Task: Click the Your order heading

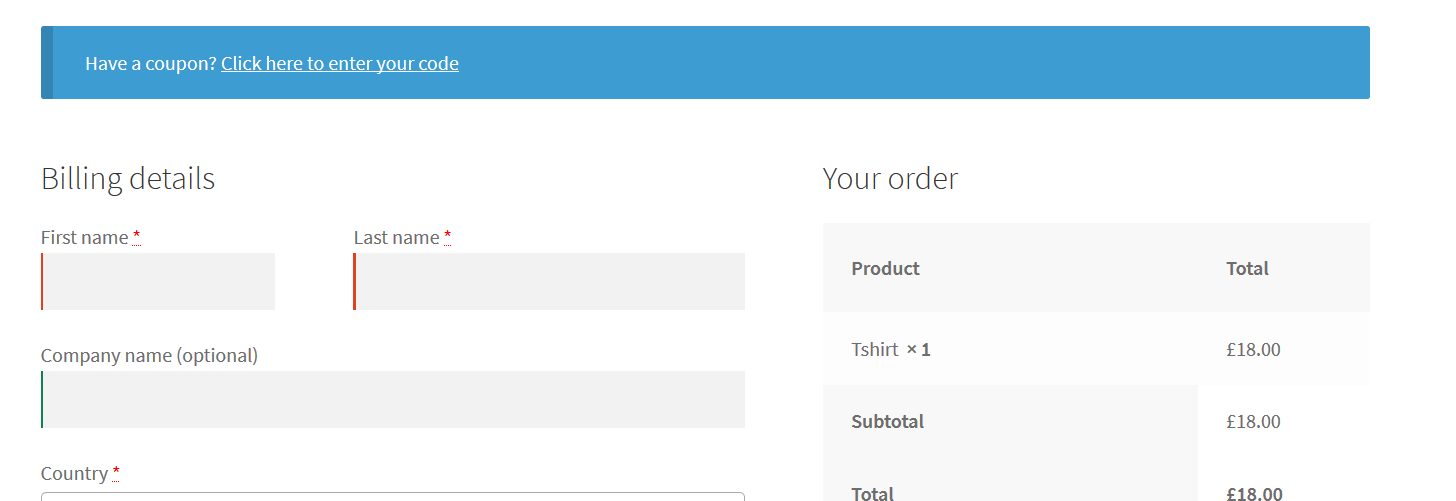Action: [890, 178]
